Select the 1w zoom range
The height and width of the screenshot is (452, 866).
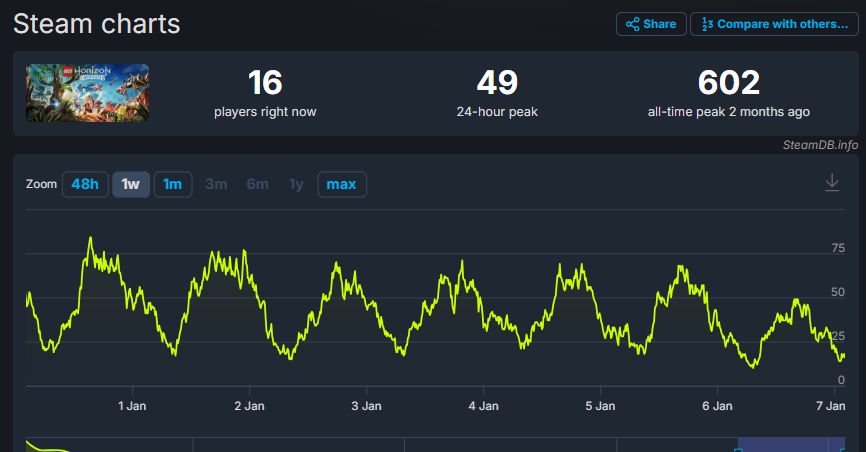[131, 184]
